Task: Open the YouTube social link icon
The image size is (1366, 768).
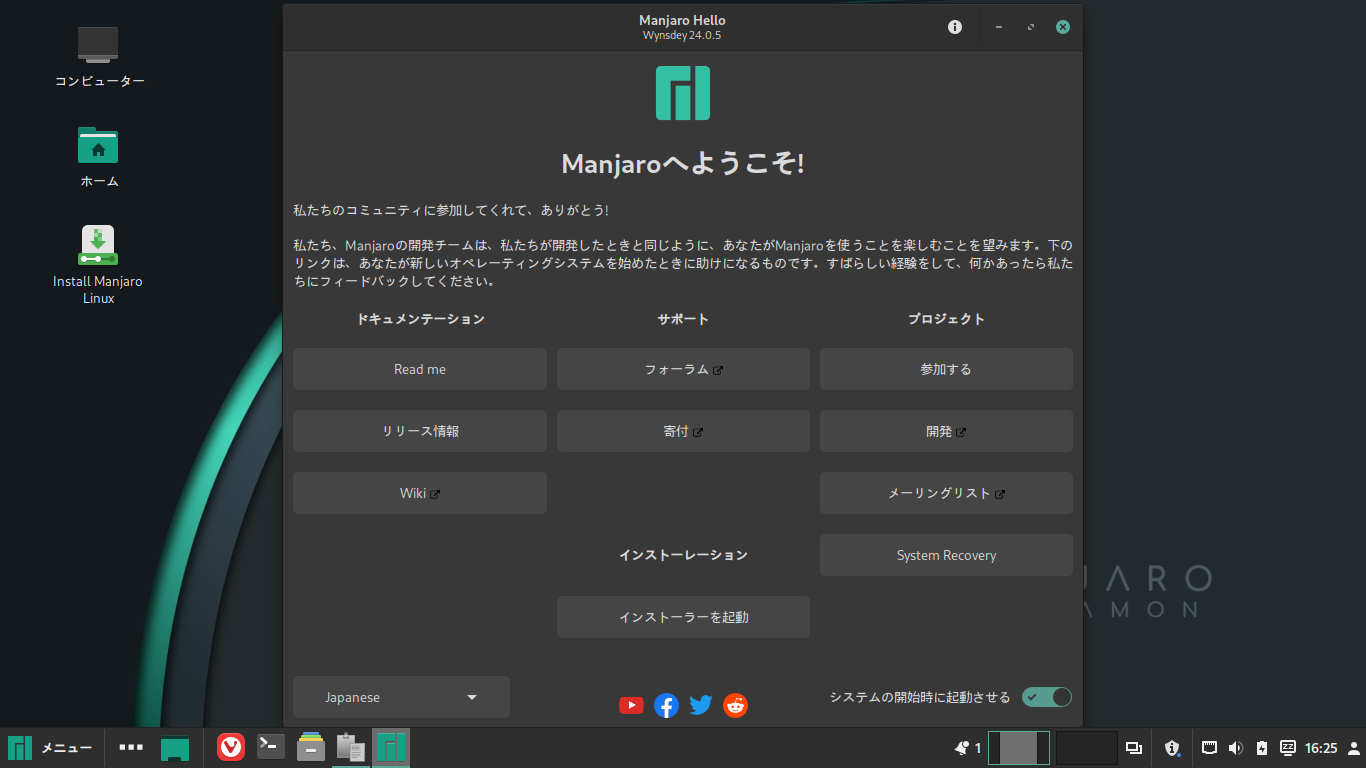Action: (x=631, y=705)
